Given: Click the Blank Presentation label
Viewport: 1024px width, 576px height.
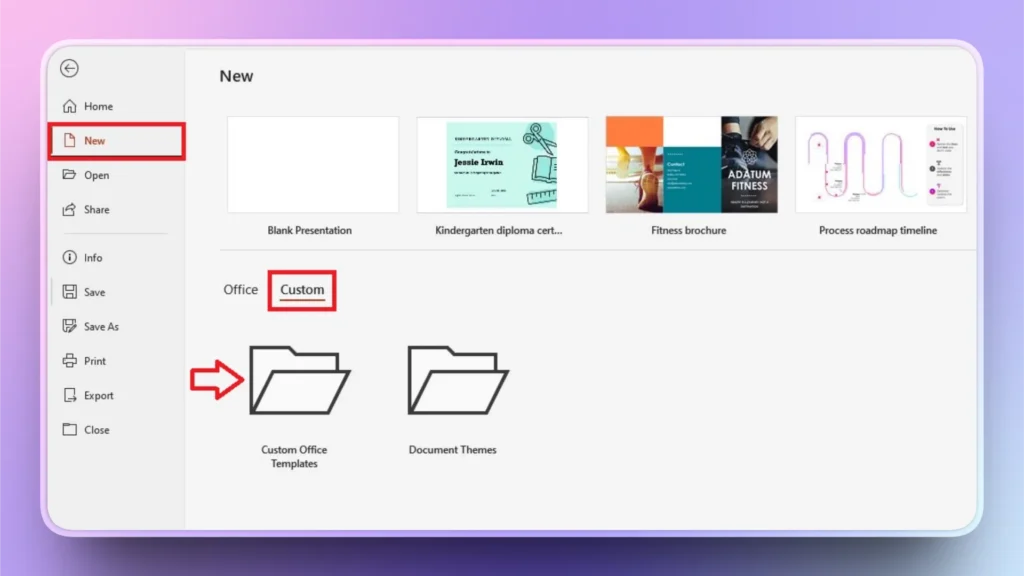Looking at the screenshot, I should tap(313, 230).
